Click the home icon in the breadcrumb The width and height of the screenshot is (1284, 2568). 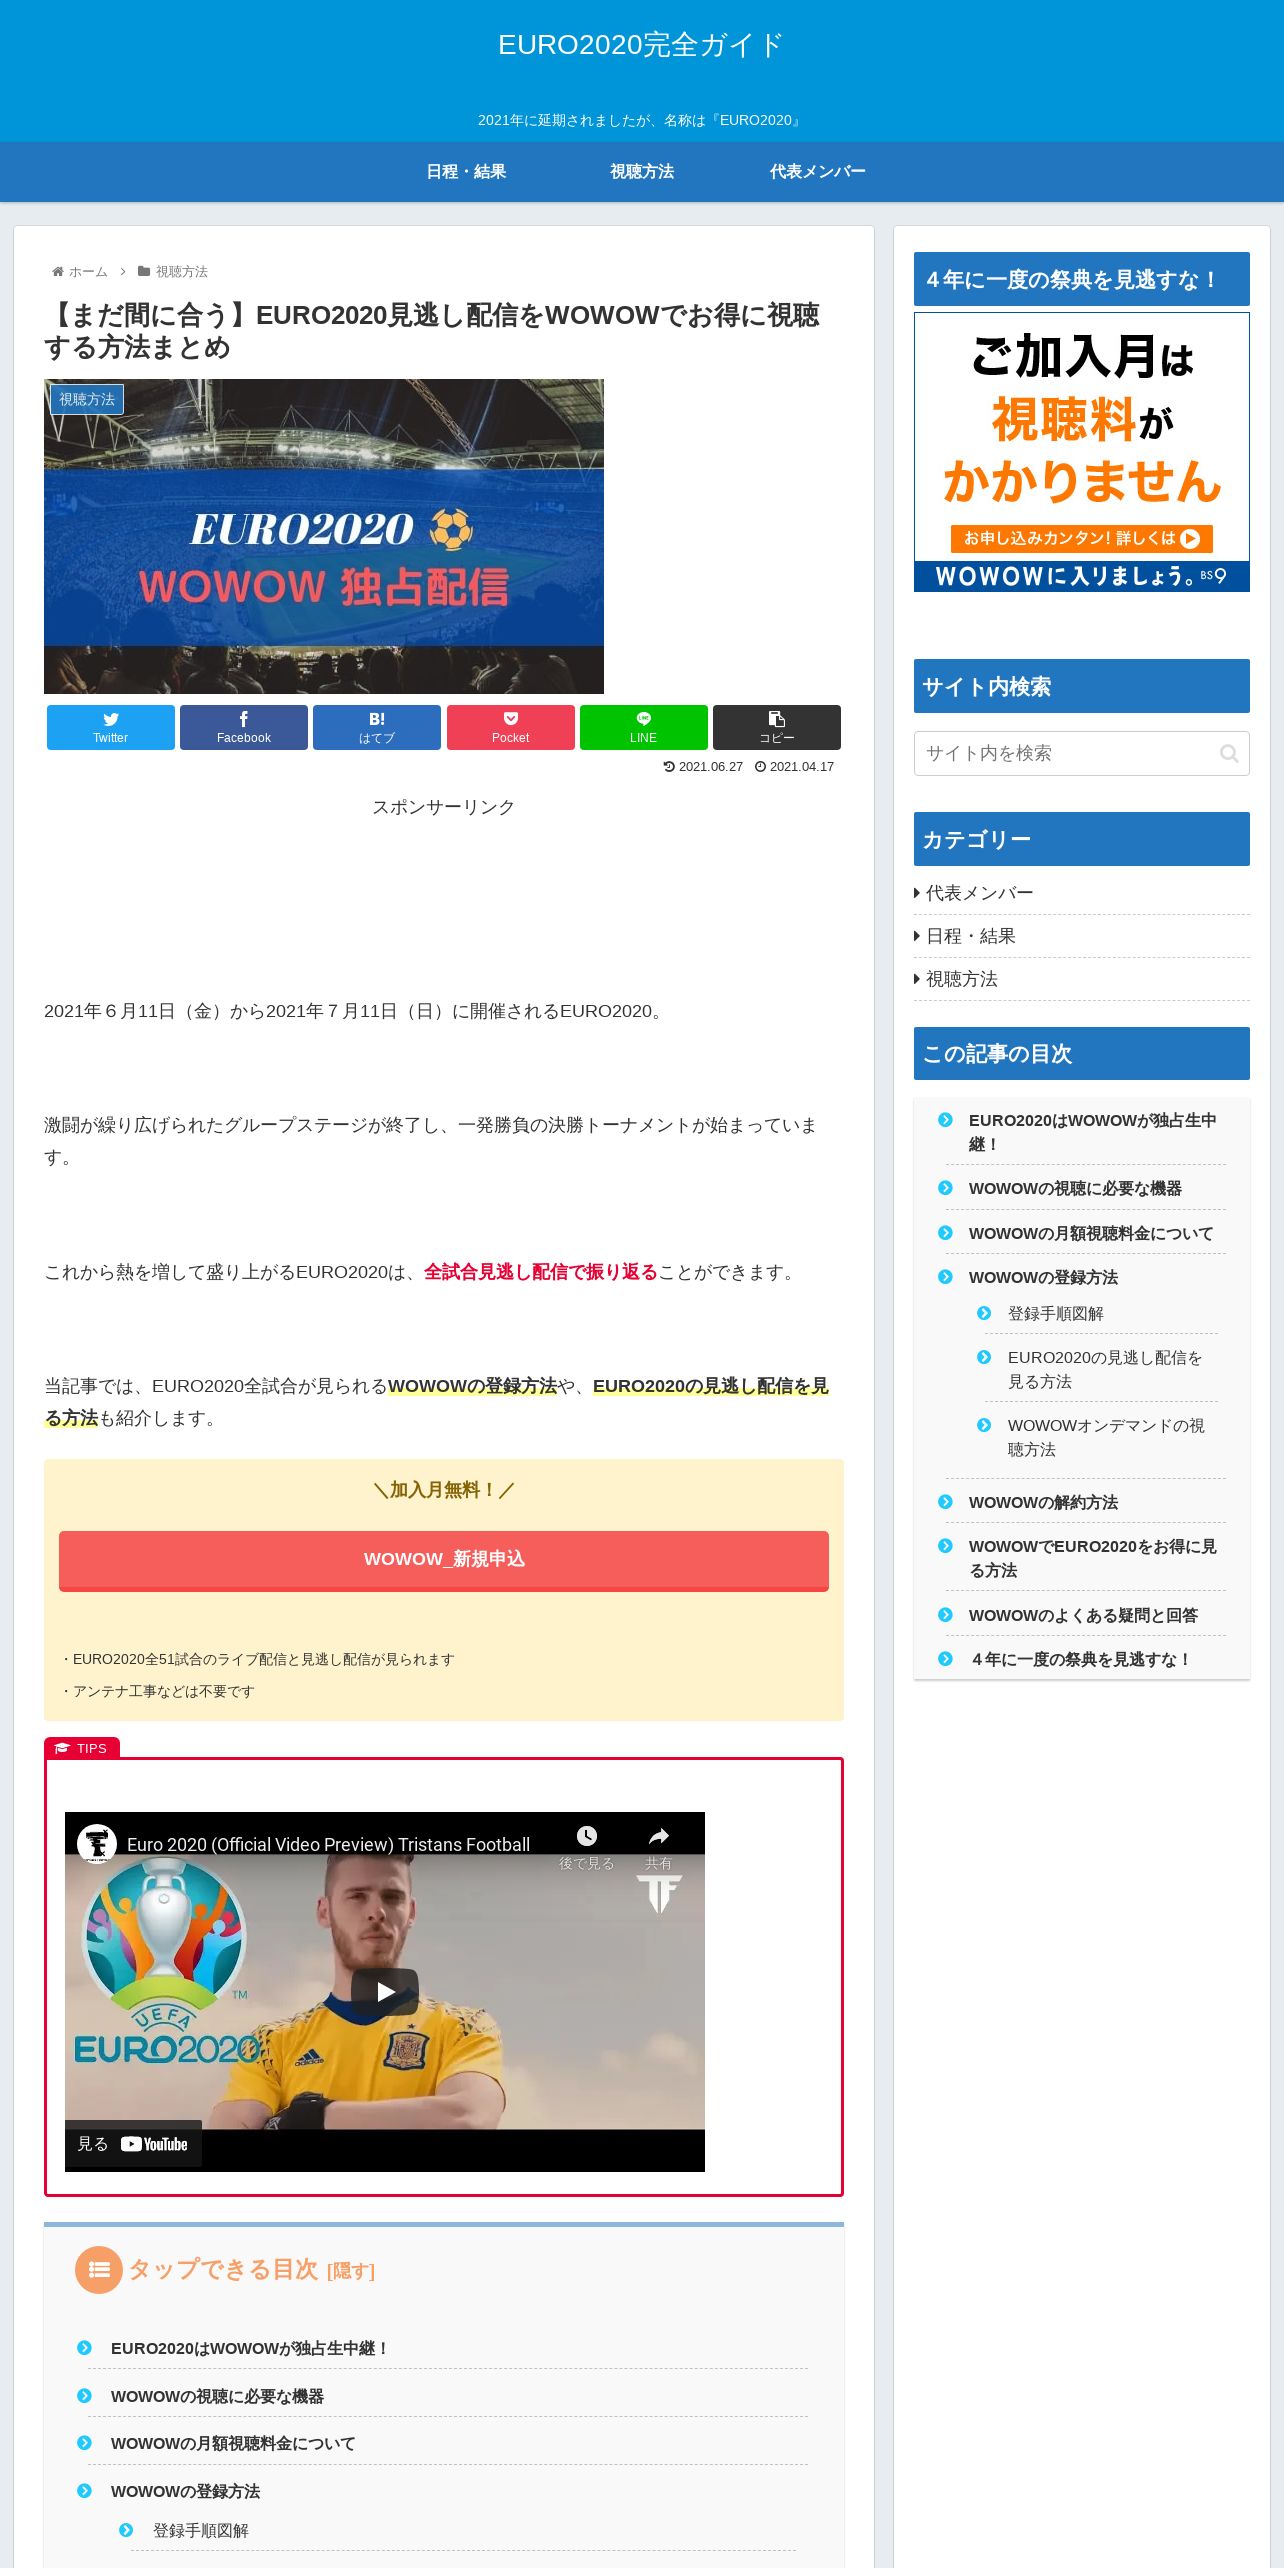pos(58,272)
